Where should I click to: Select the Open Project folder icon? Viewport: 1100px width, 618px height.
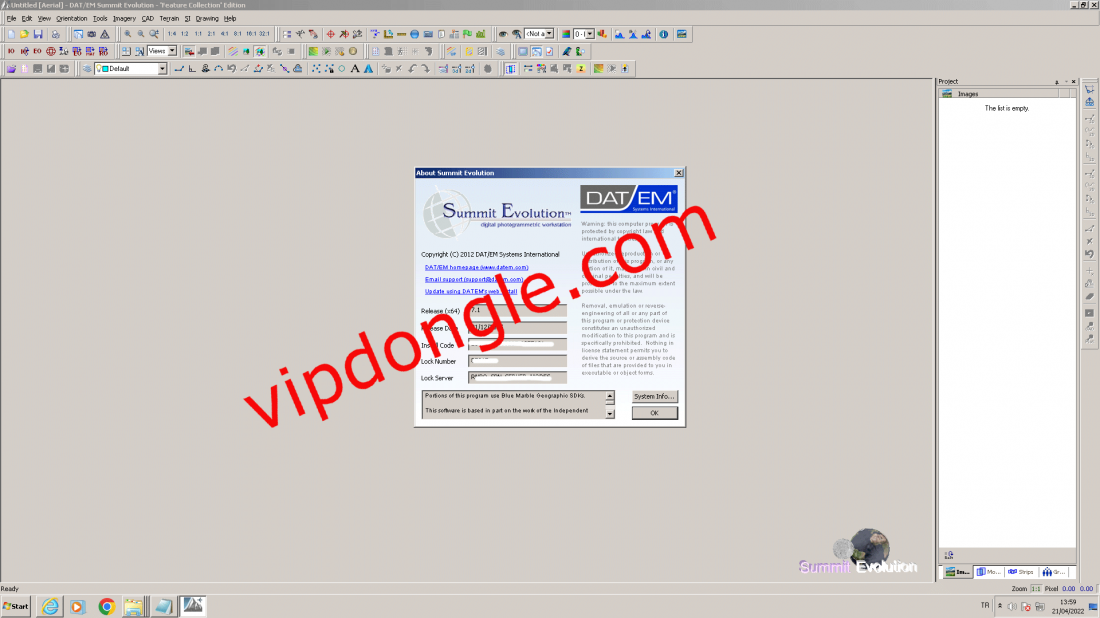[x=24, y=33]
